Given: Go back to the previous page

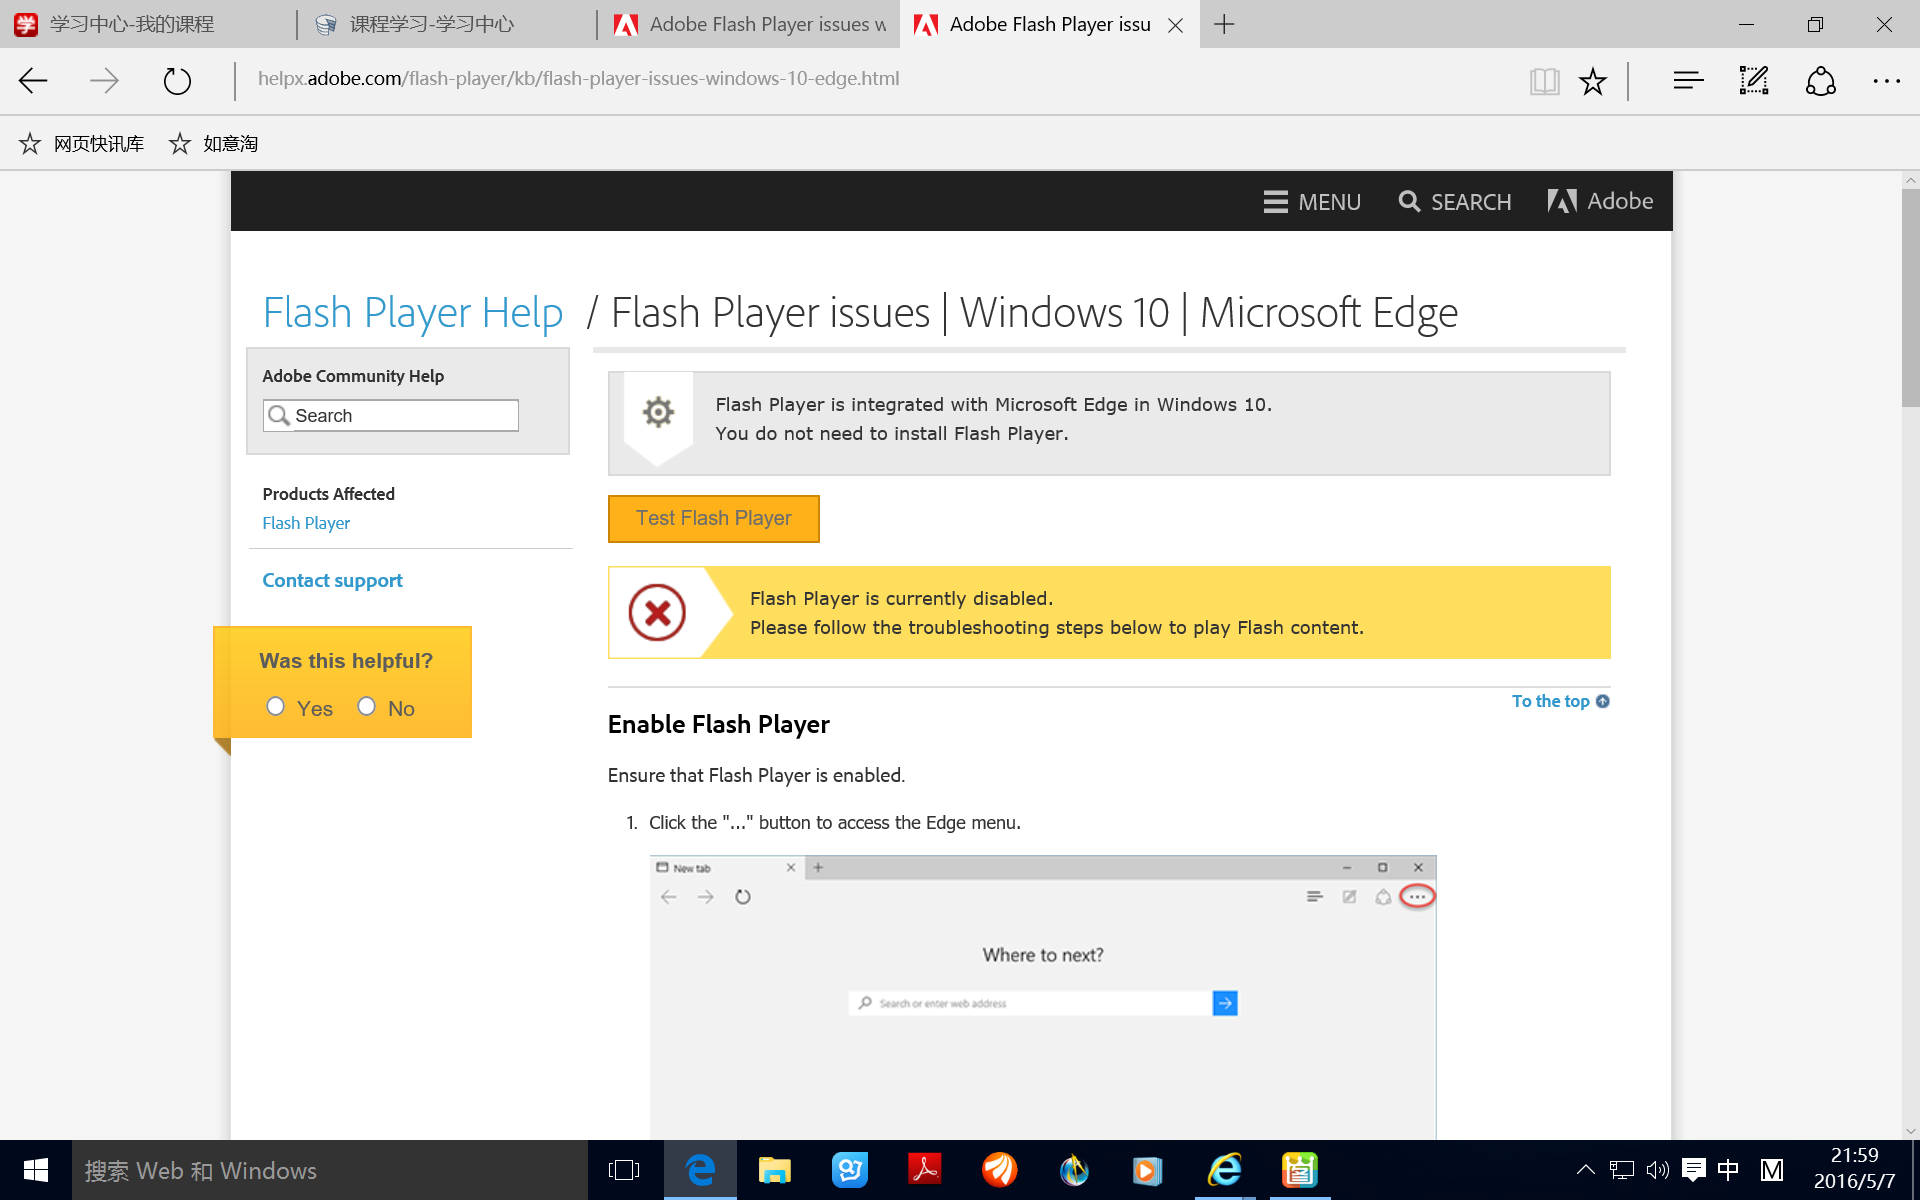Looking at the screenshot, I should (x=34, y=81).
